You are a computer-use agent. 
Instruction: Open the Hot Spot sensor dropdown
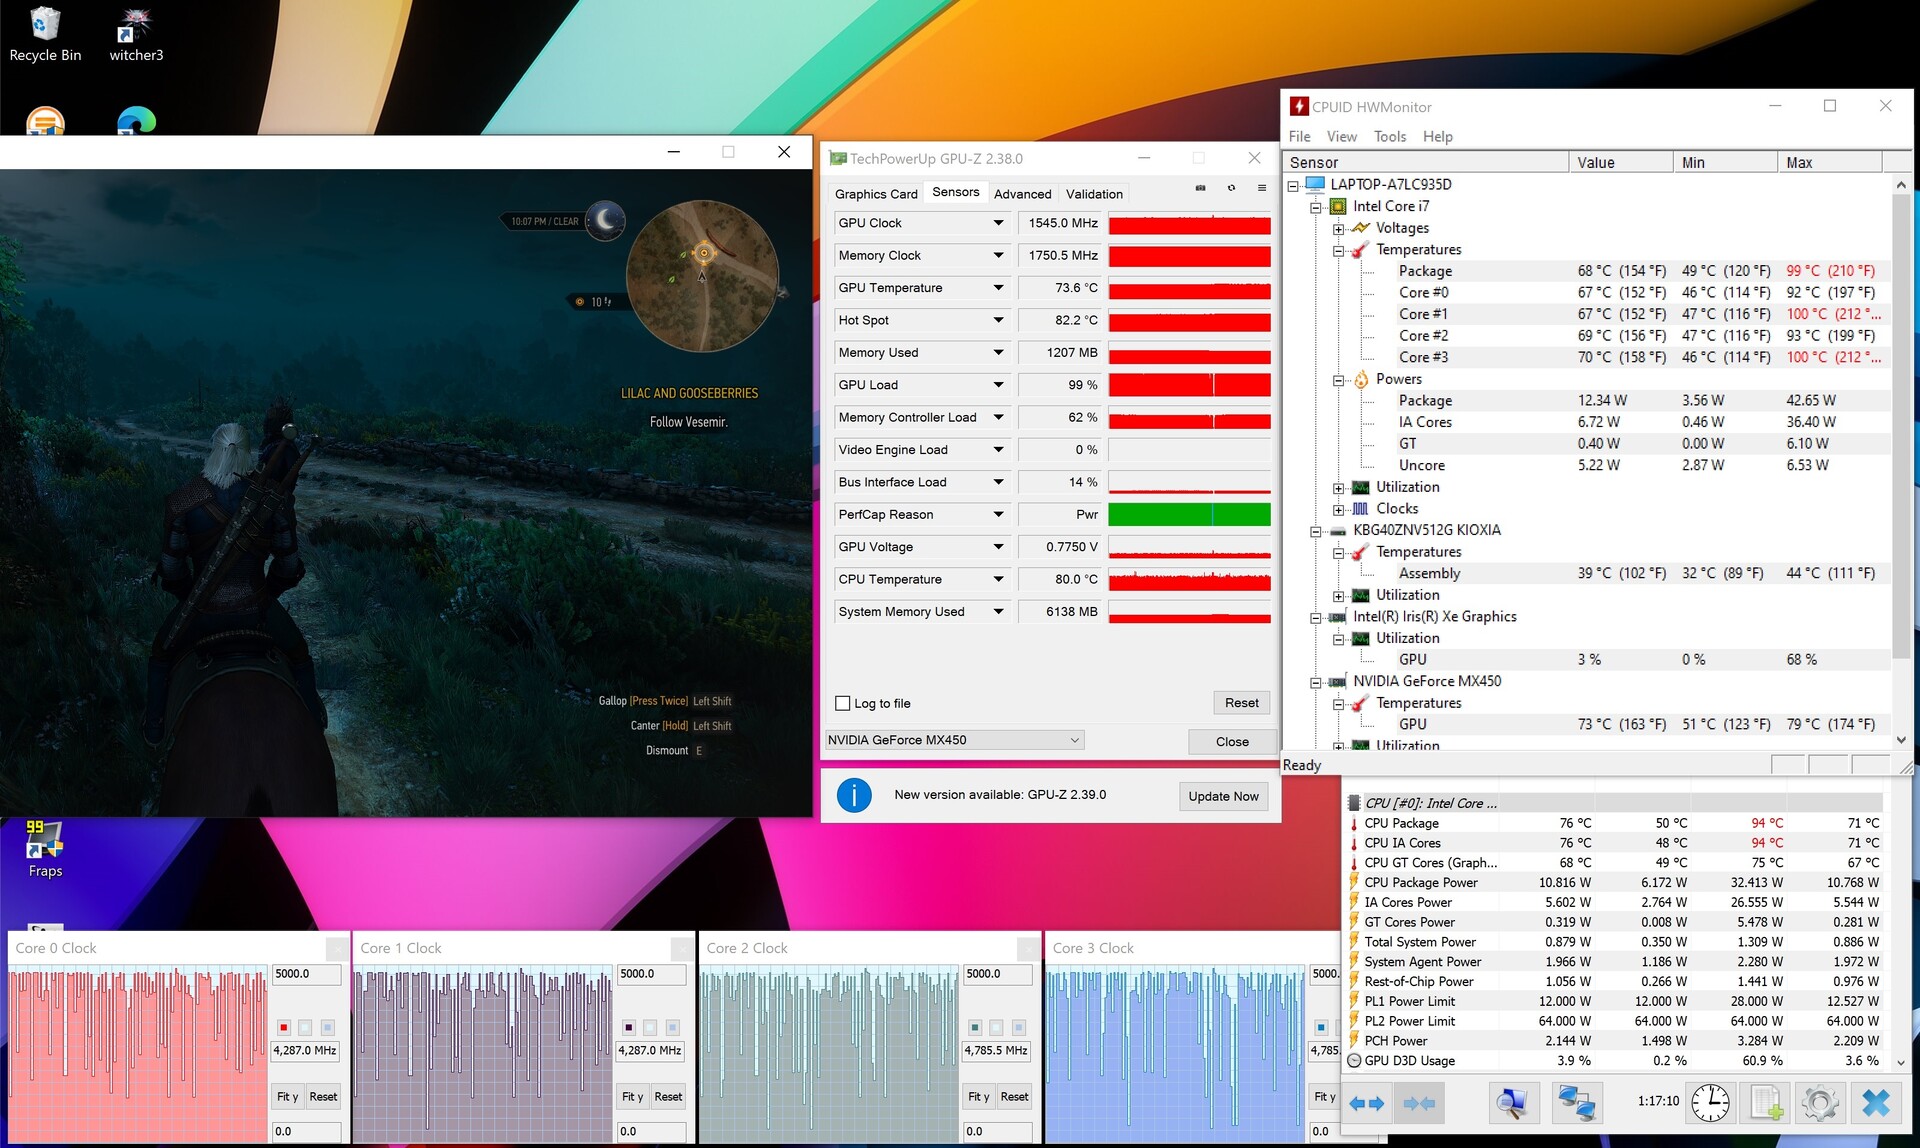point(998,320)
